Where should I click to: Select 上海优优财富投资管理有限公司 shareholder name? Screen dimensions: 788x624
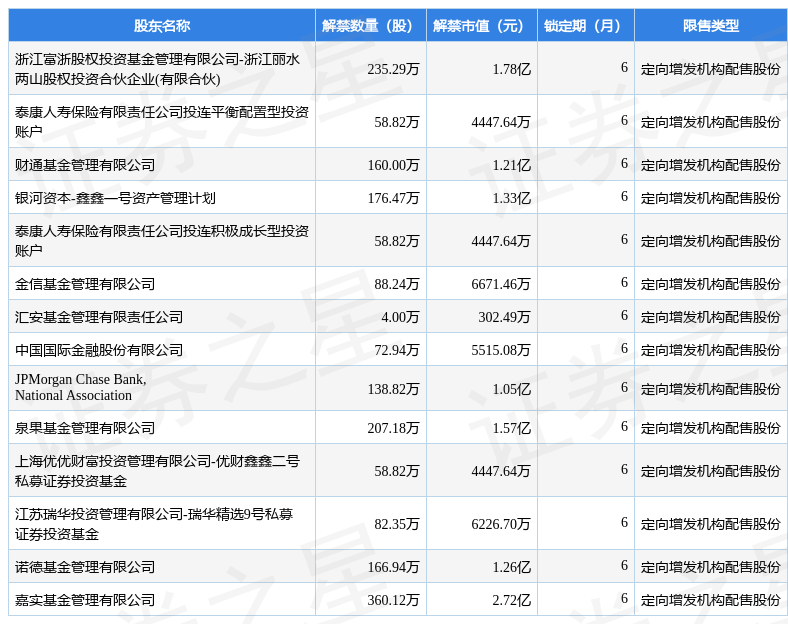click(x=157, y=471)
